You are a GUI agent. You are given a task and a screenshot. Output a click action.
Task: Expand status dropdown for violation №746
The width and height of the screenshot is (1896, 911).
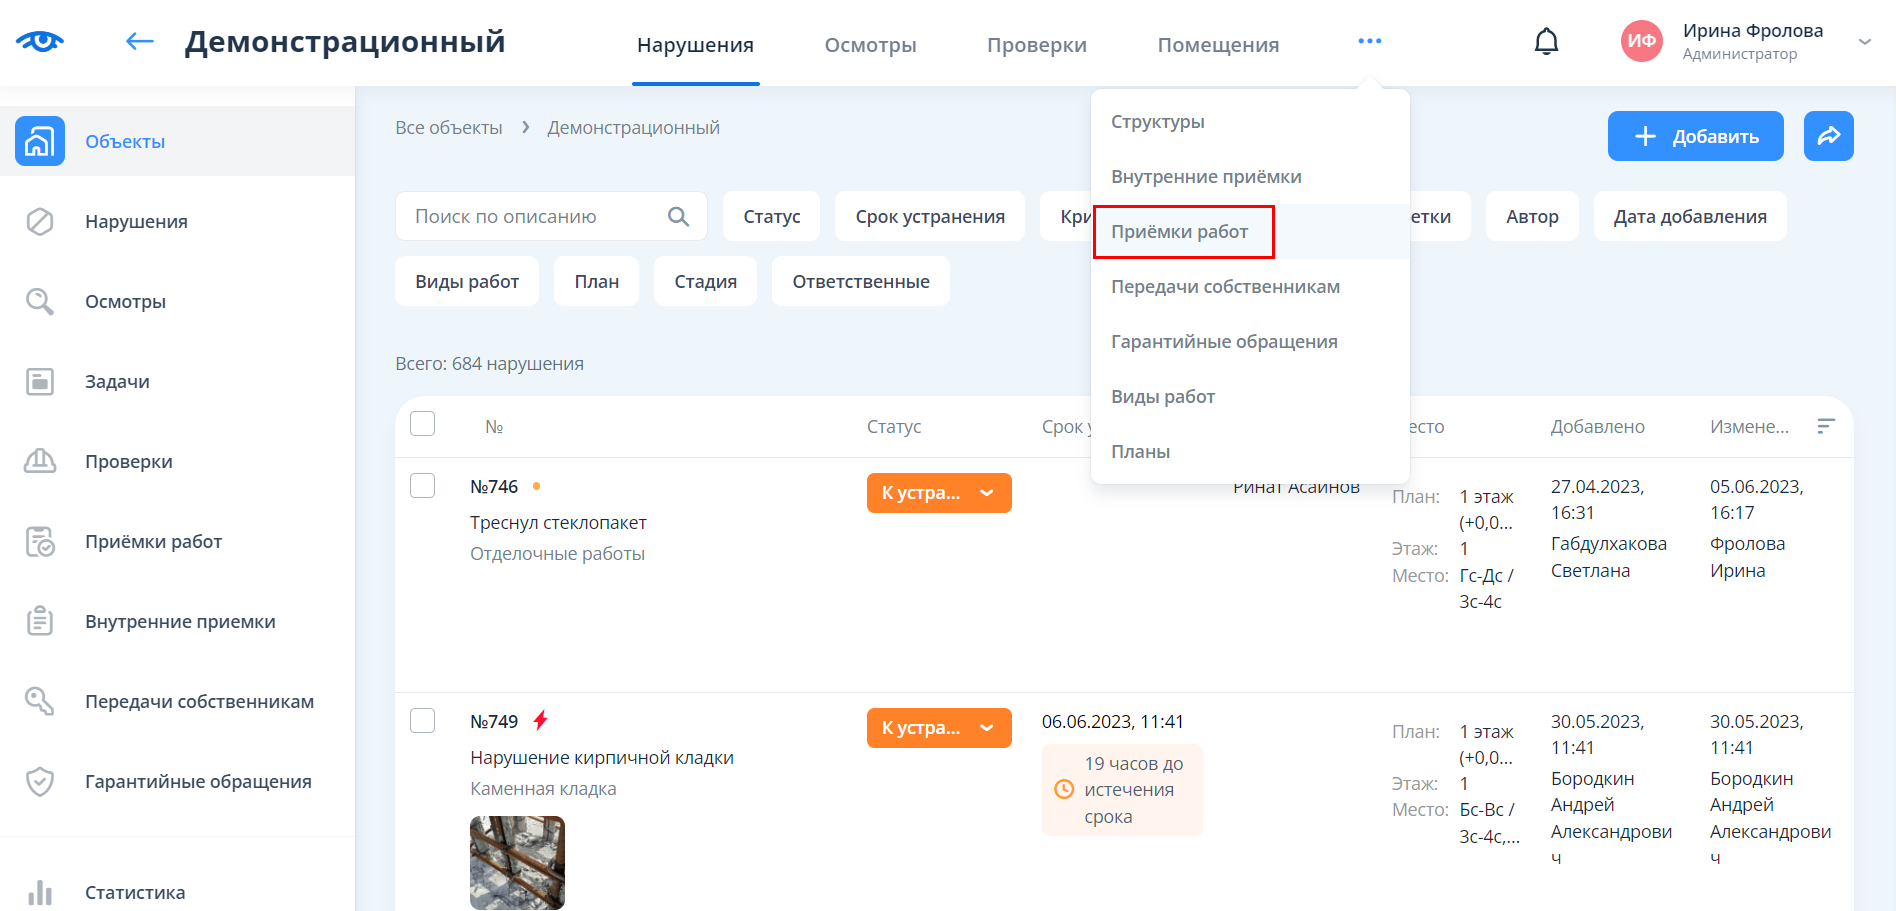986,493
